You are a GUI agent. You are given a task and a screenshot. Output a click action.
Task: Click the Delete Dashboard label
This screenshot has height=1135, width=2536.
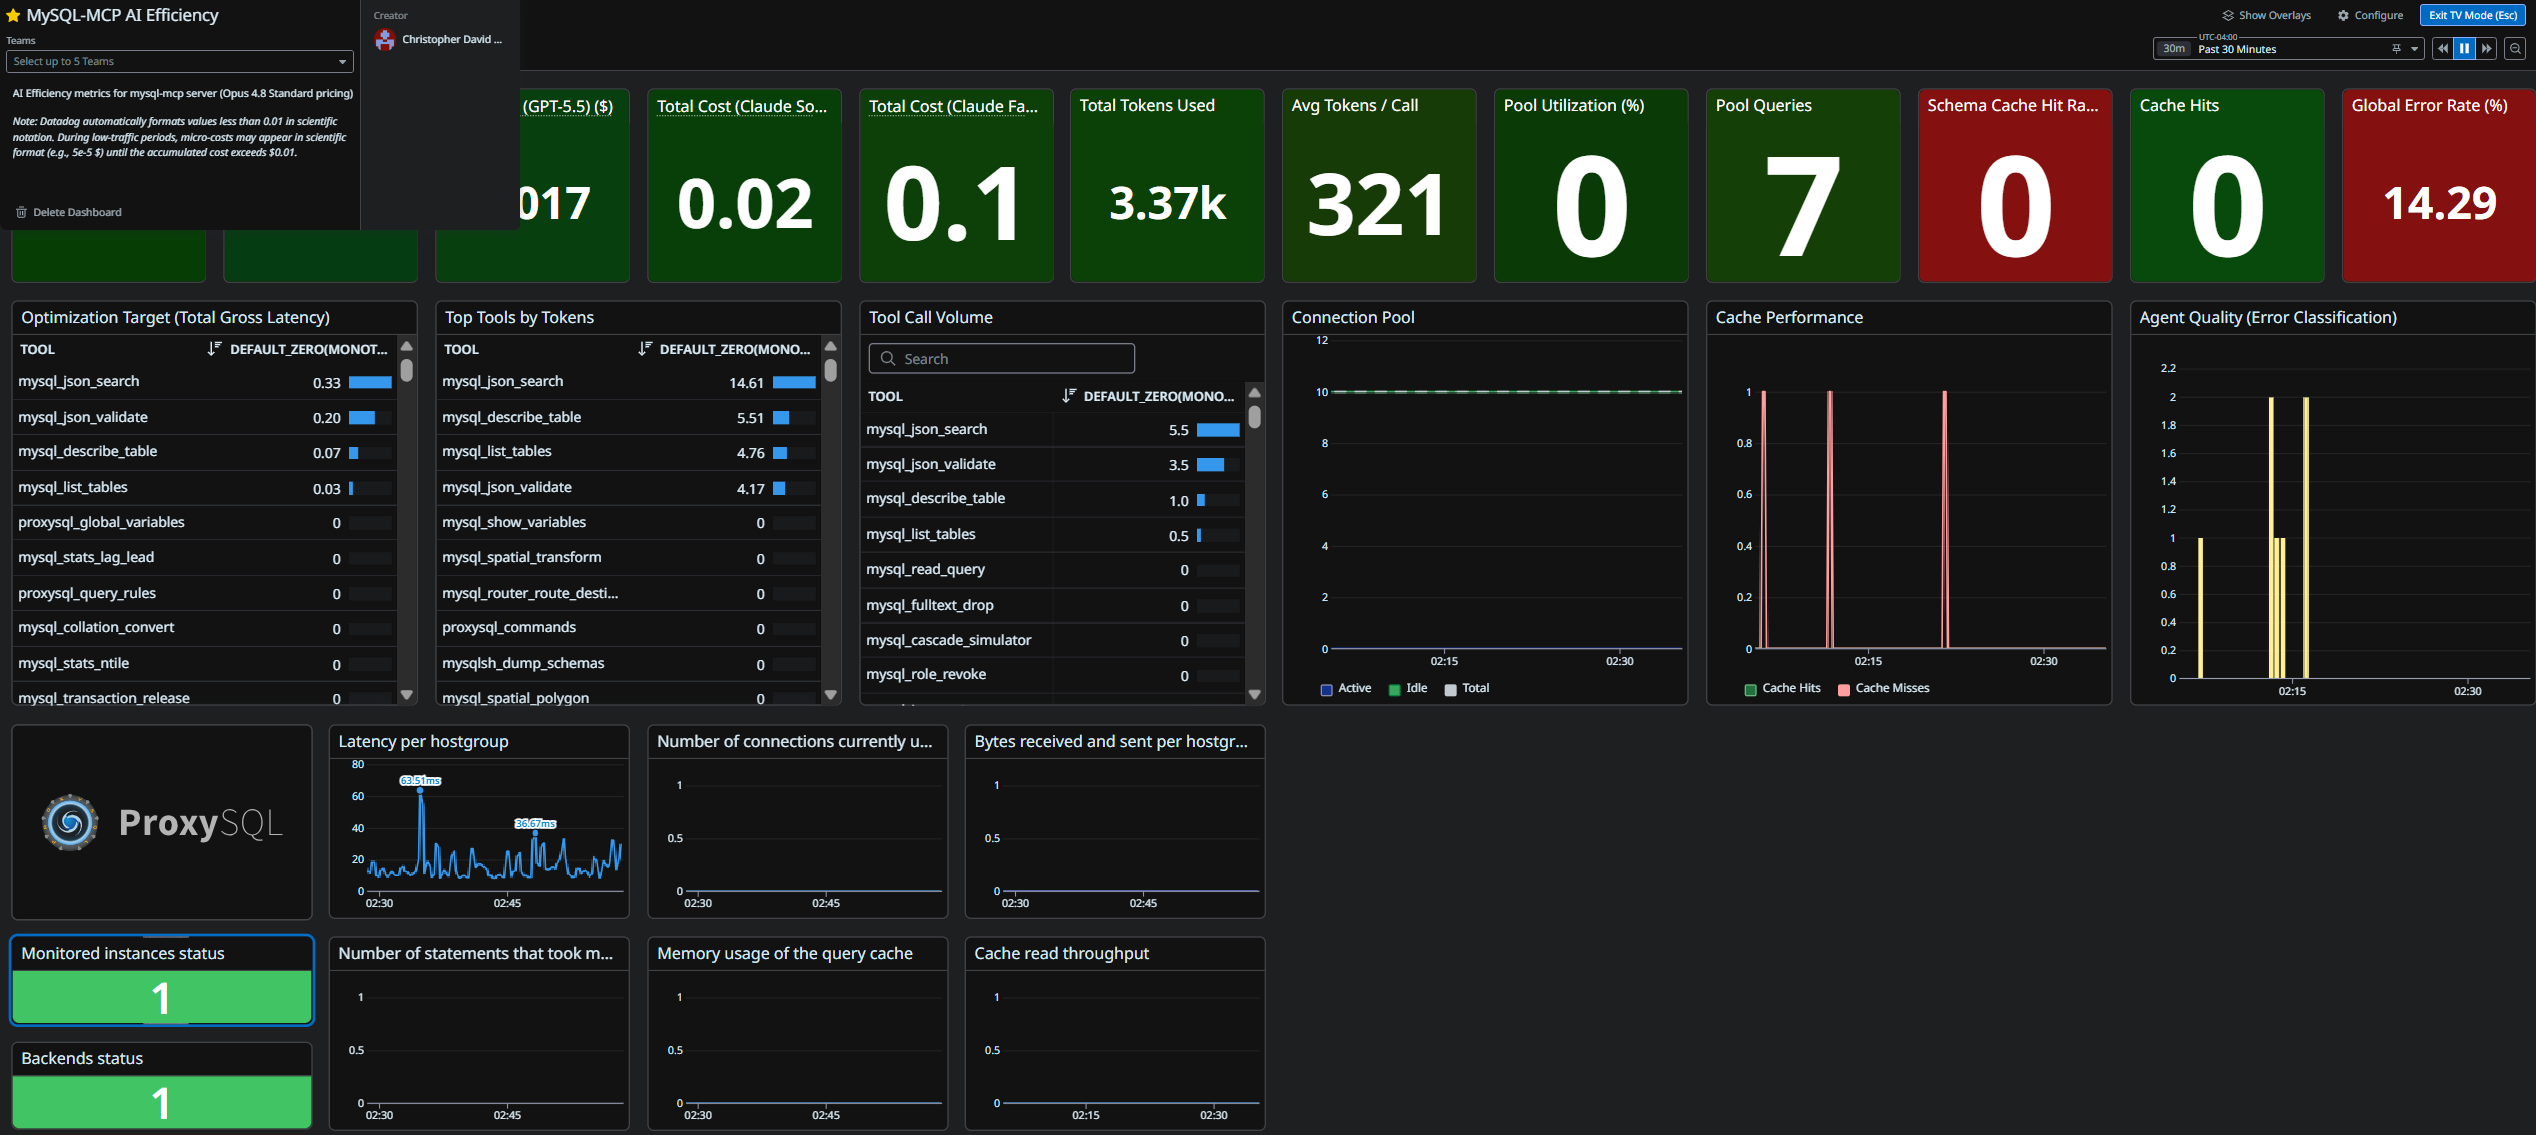[77, 212]
